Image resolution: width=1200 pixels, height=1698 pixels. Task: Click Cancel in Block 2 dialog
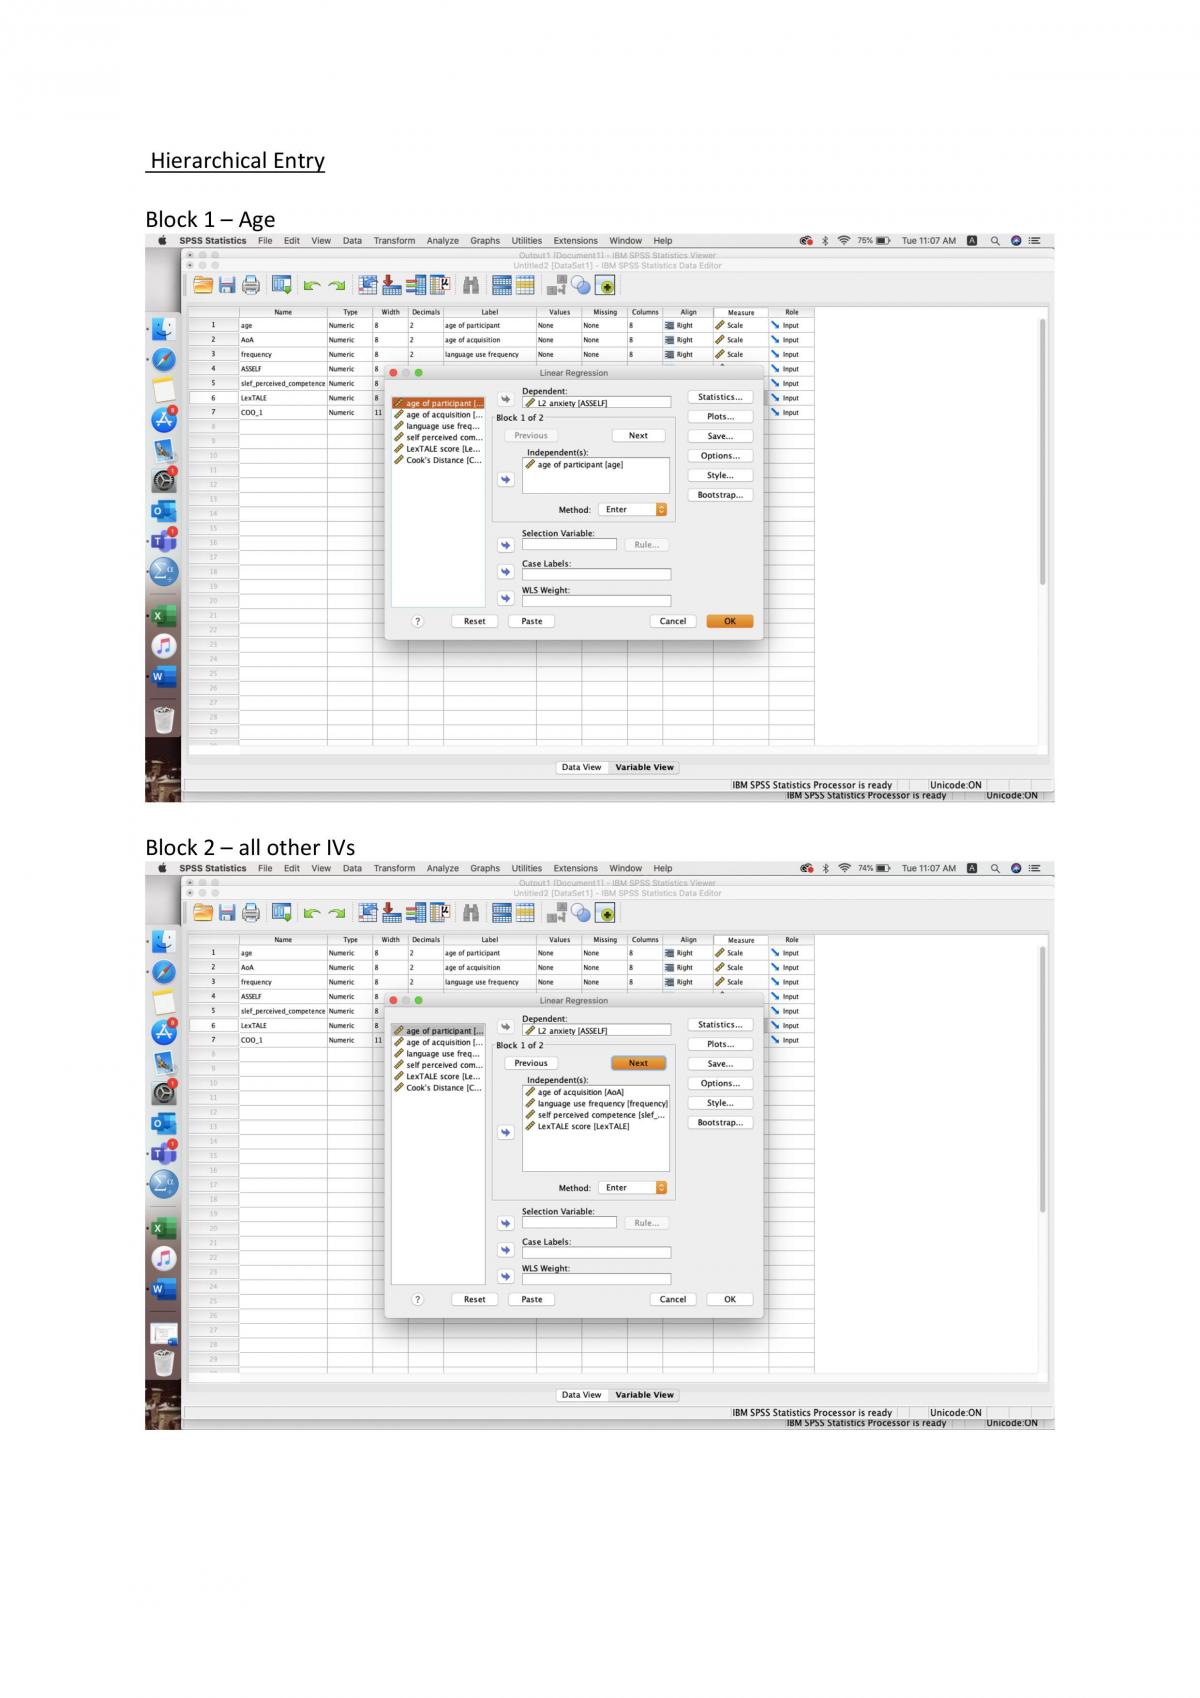point(673,1299)
